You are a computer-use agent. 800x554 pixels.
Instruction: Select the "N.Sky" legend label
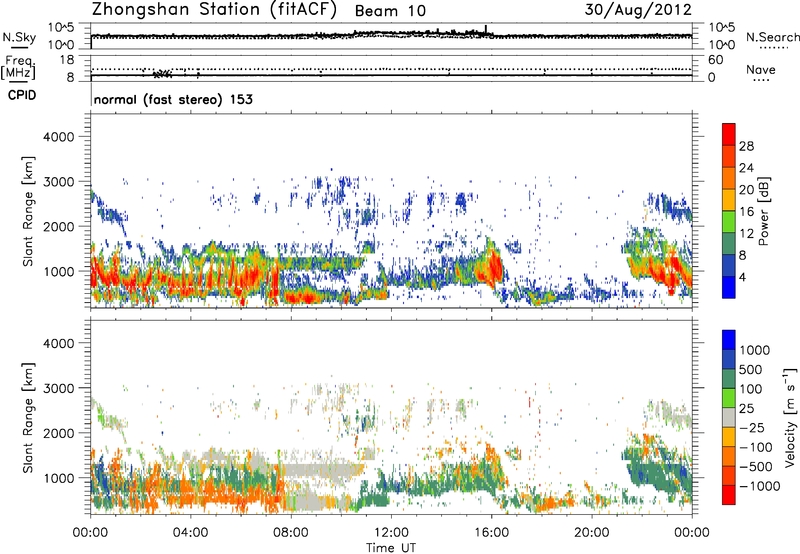click(19, 37)
